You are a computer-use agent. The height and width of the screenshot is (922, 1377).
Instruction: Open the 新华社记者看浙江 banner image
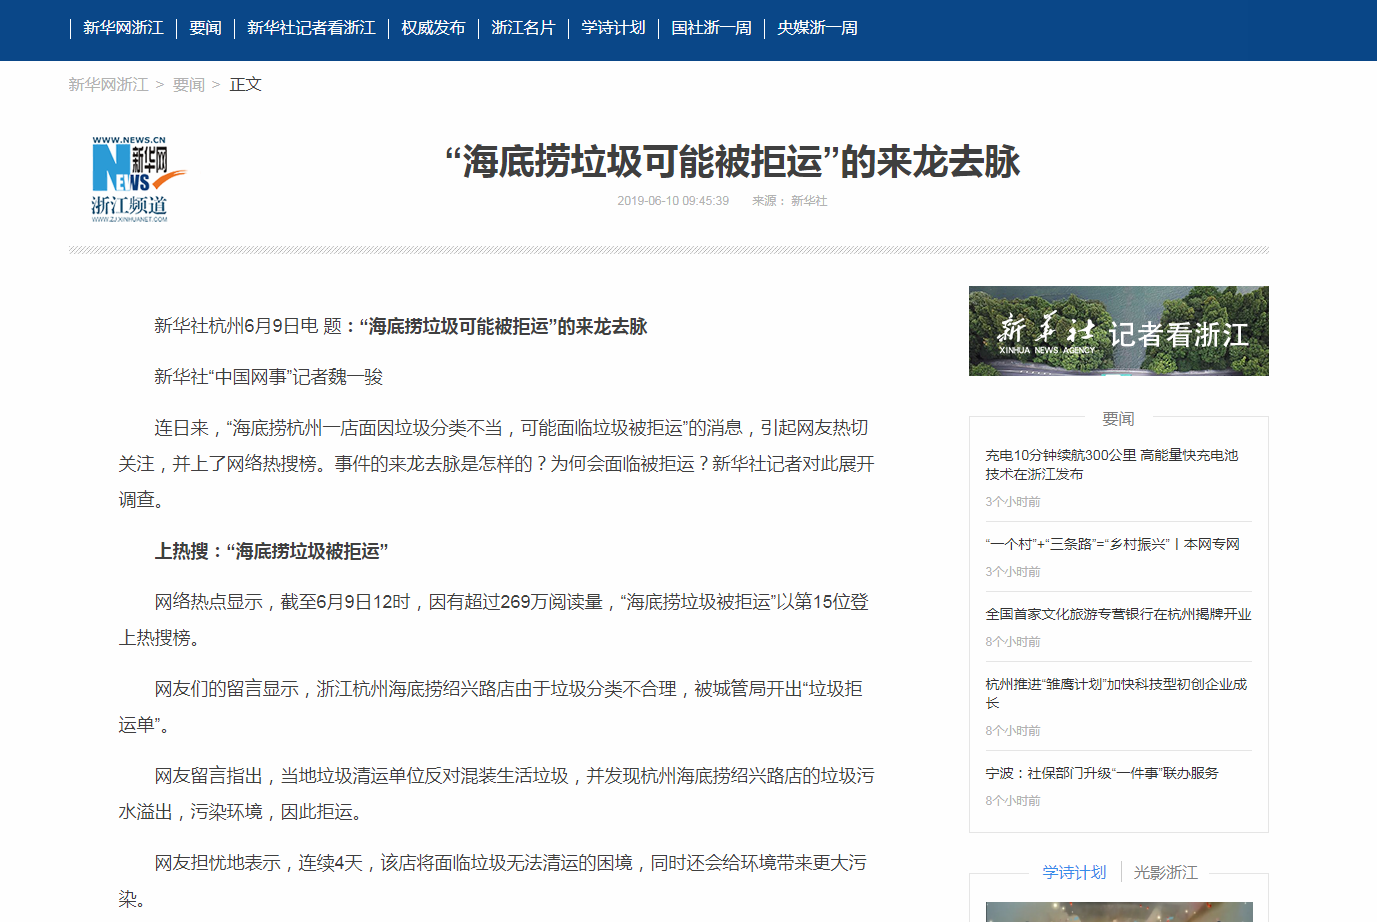tap(1118, 331)
